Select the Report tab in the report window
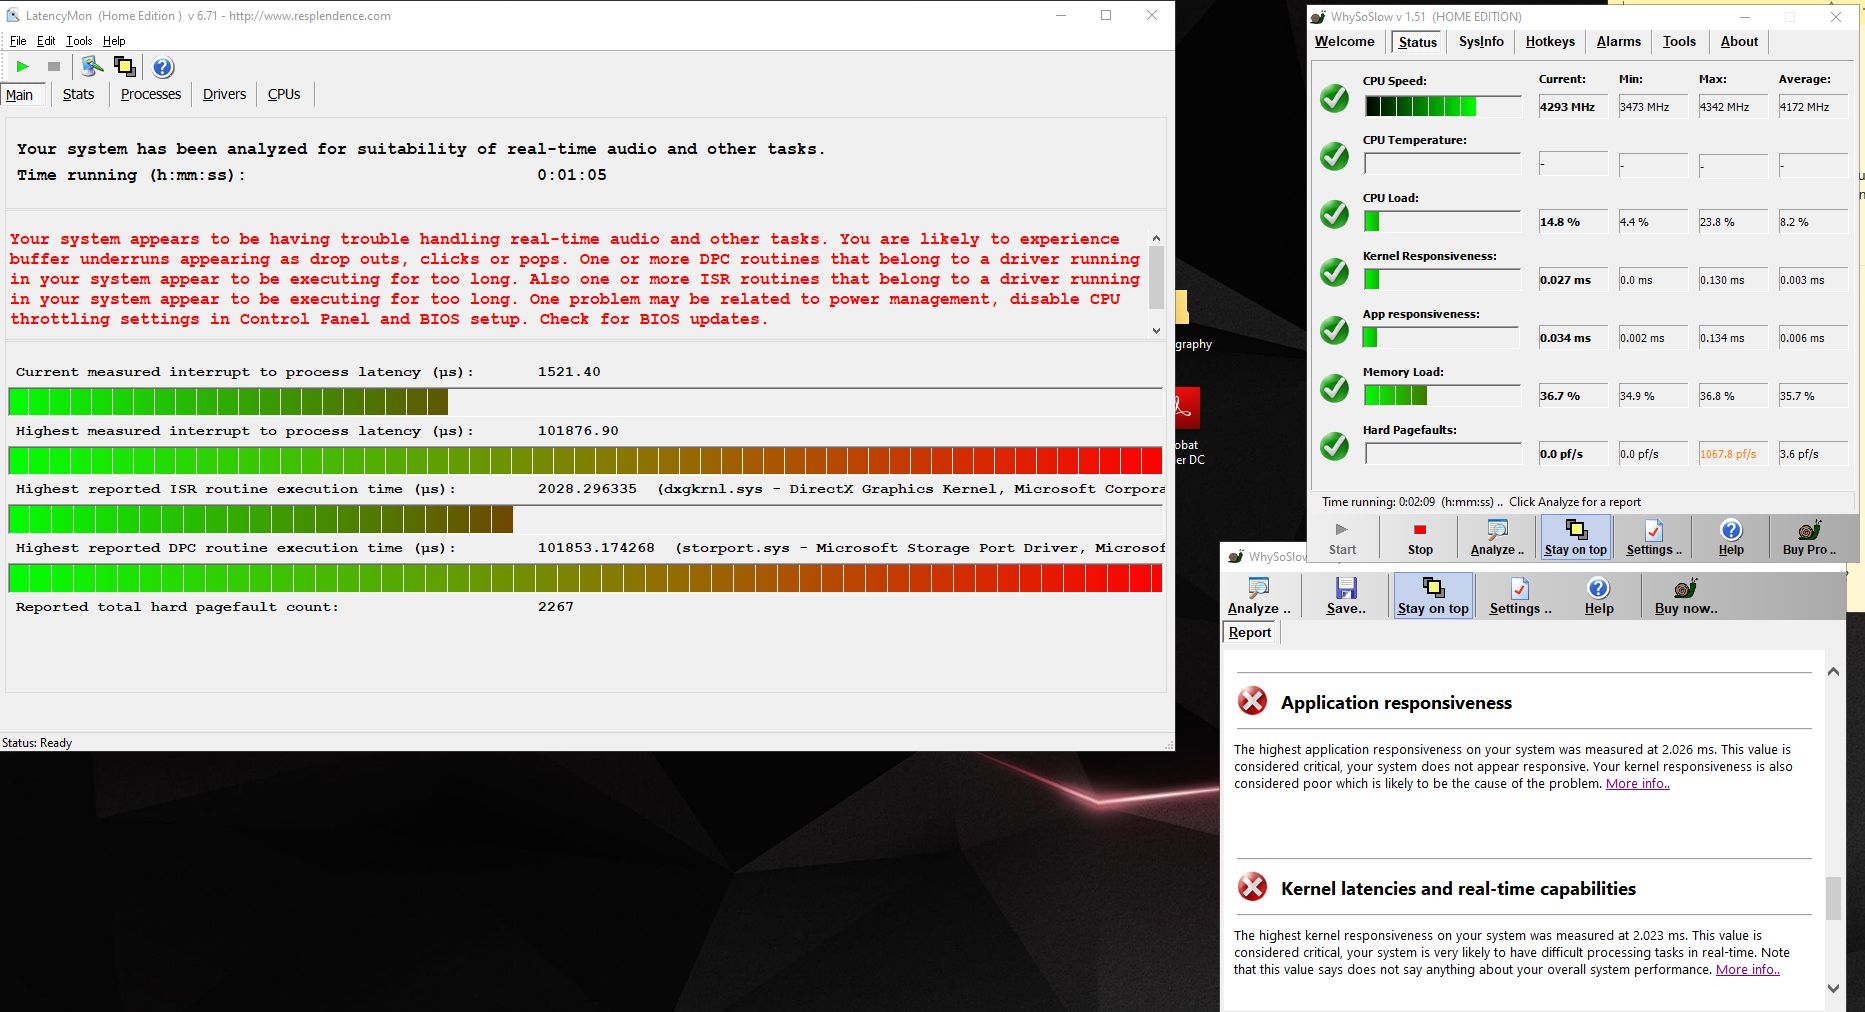This screenshot has height=1012, width=1865. [1250, 632]
